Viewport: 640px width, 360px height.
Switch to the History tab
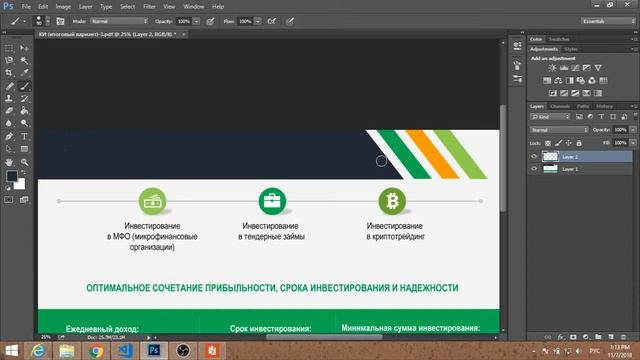click(604, 106)
